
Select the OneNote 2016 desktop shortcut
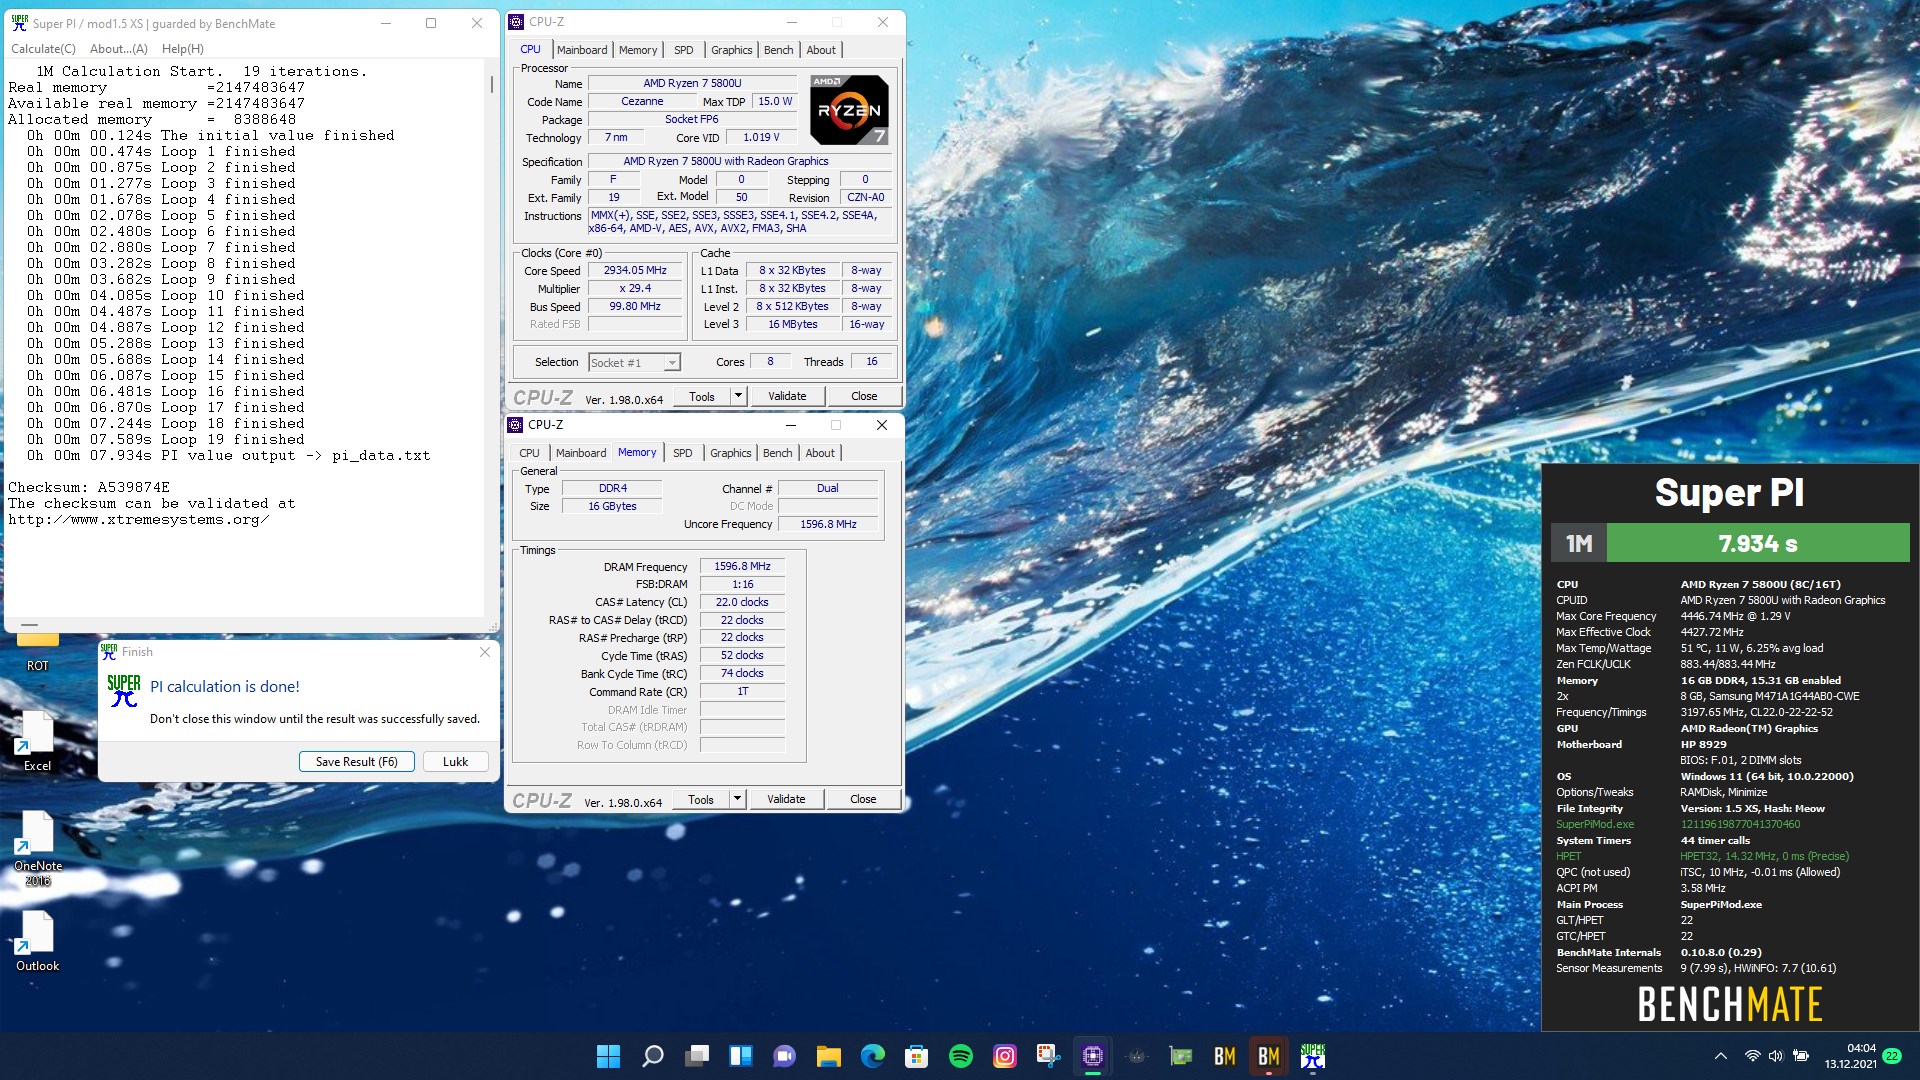(37, 849)
